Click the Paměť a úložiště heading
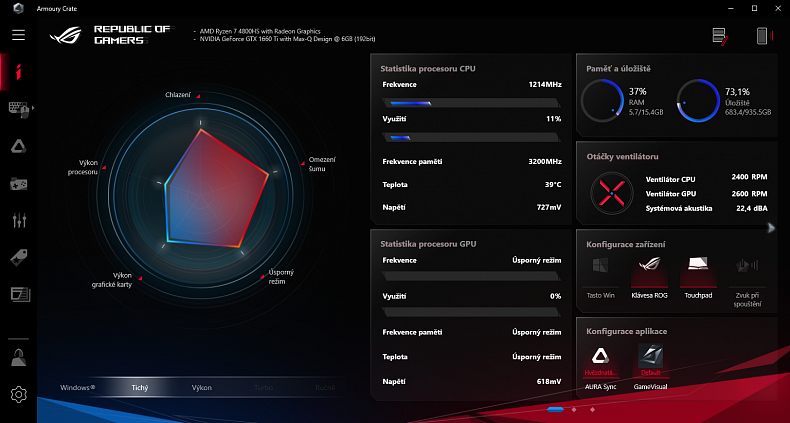Screen dimensions: 790x423 click(x=618, y=68)
